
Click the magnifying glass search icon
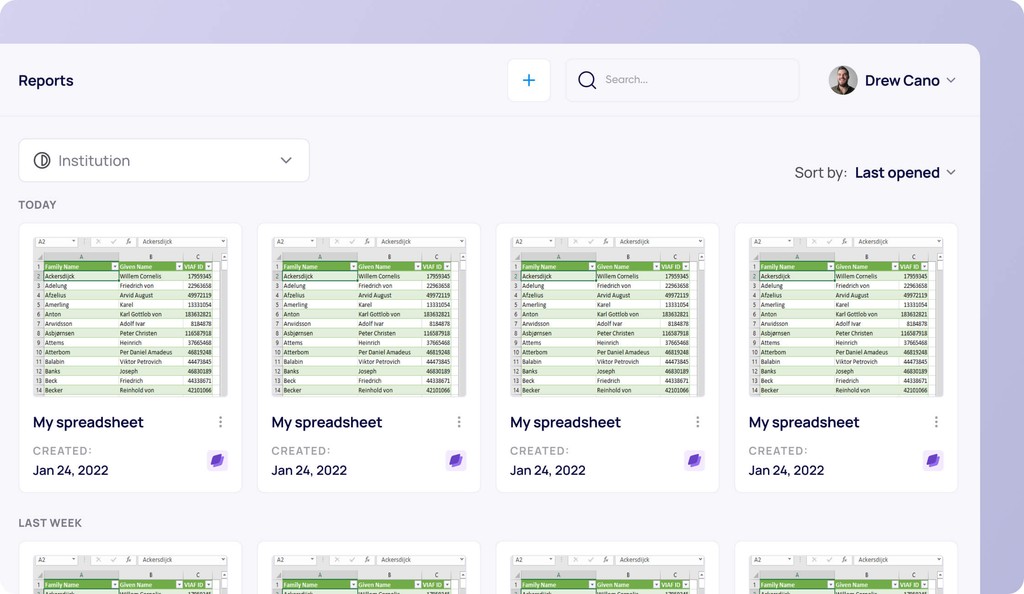point(587,80)
